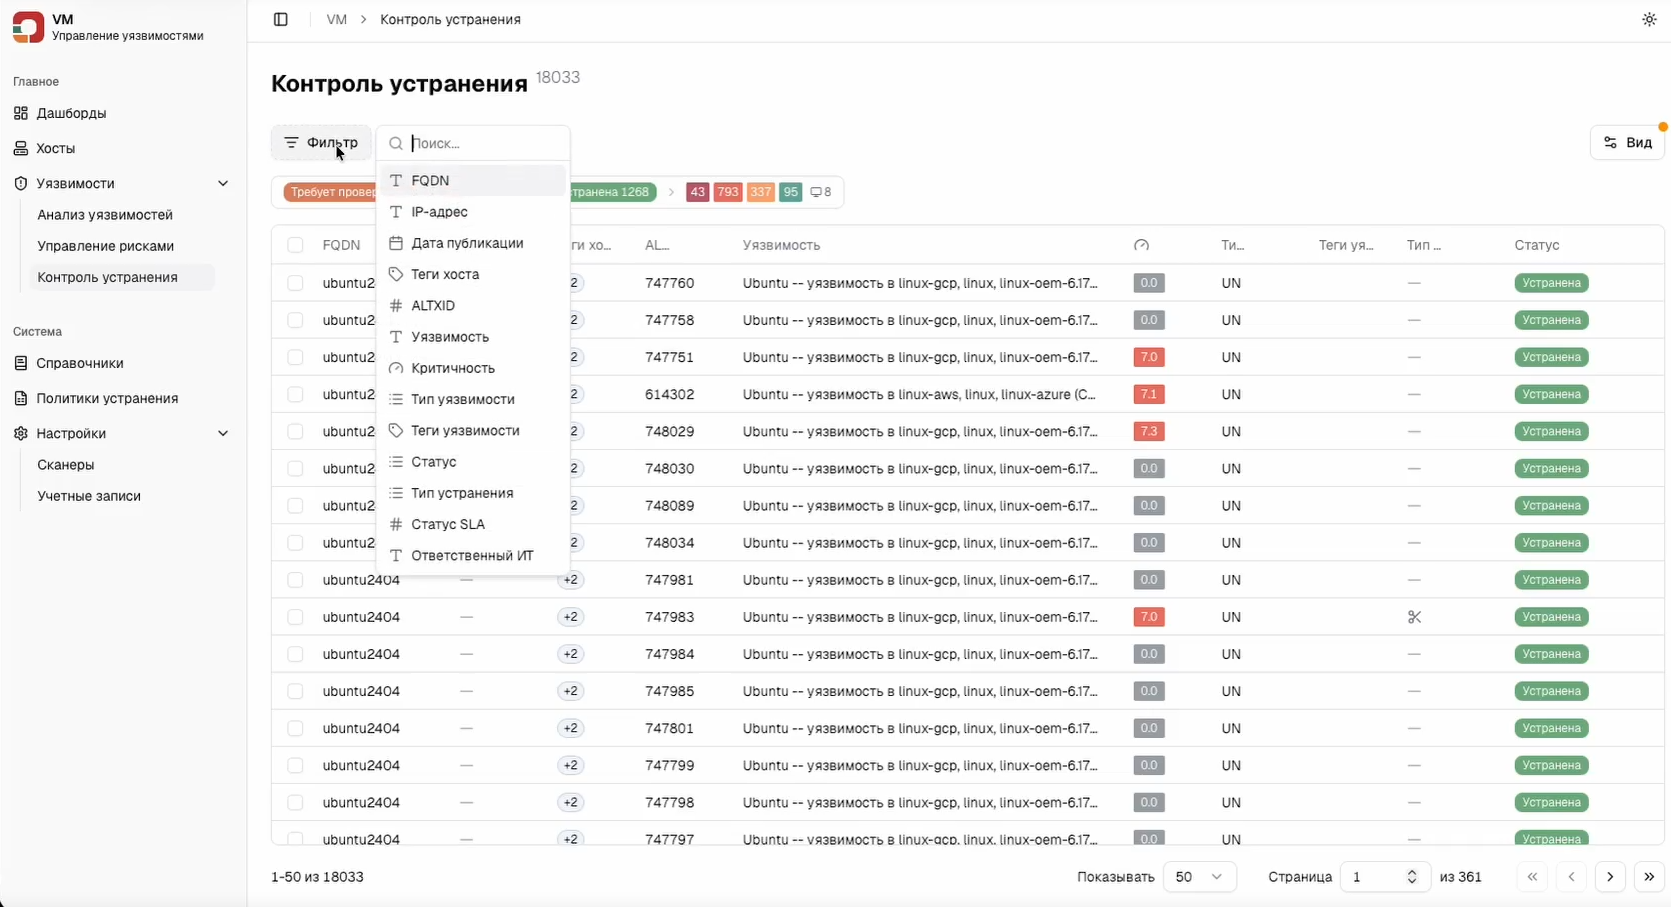Click the criticality gauge column header icon
1671x907 pixels.
point(1141,245)
